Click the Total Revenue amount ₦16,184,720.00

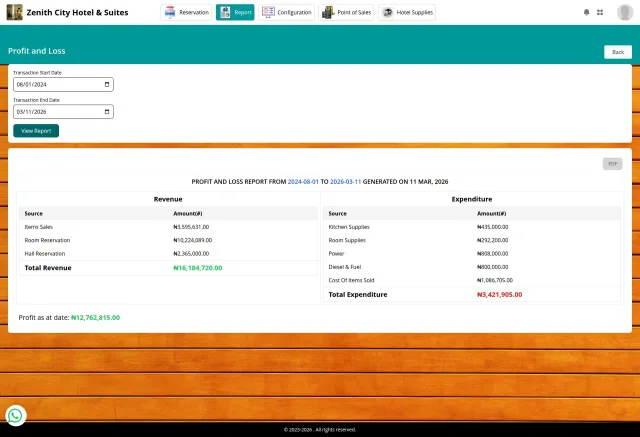point(198,268)
